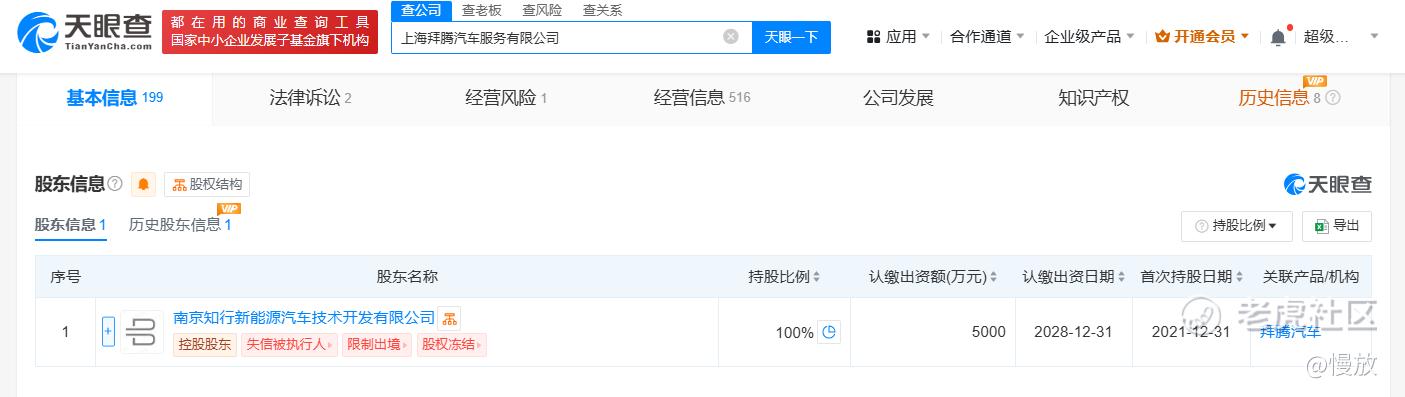The height and width of the screenshot is (397, 1405).
Task: Click the company name search input field
Action: click(x=555, y=38)
